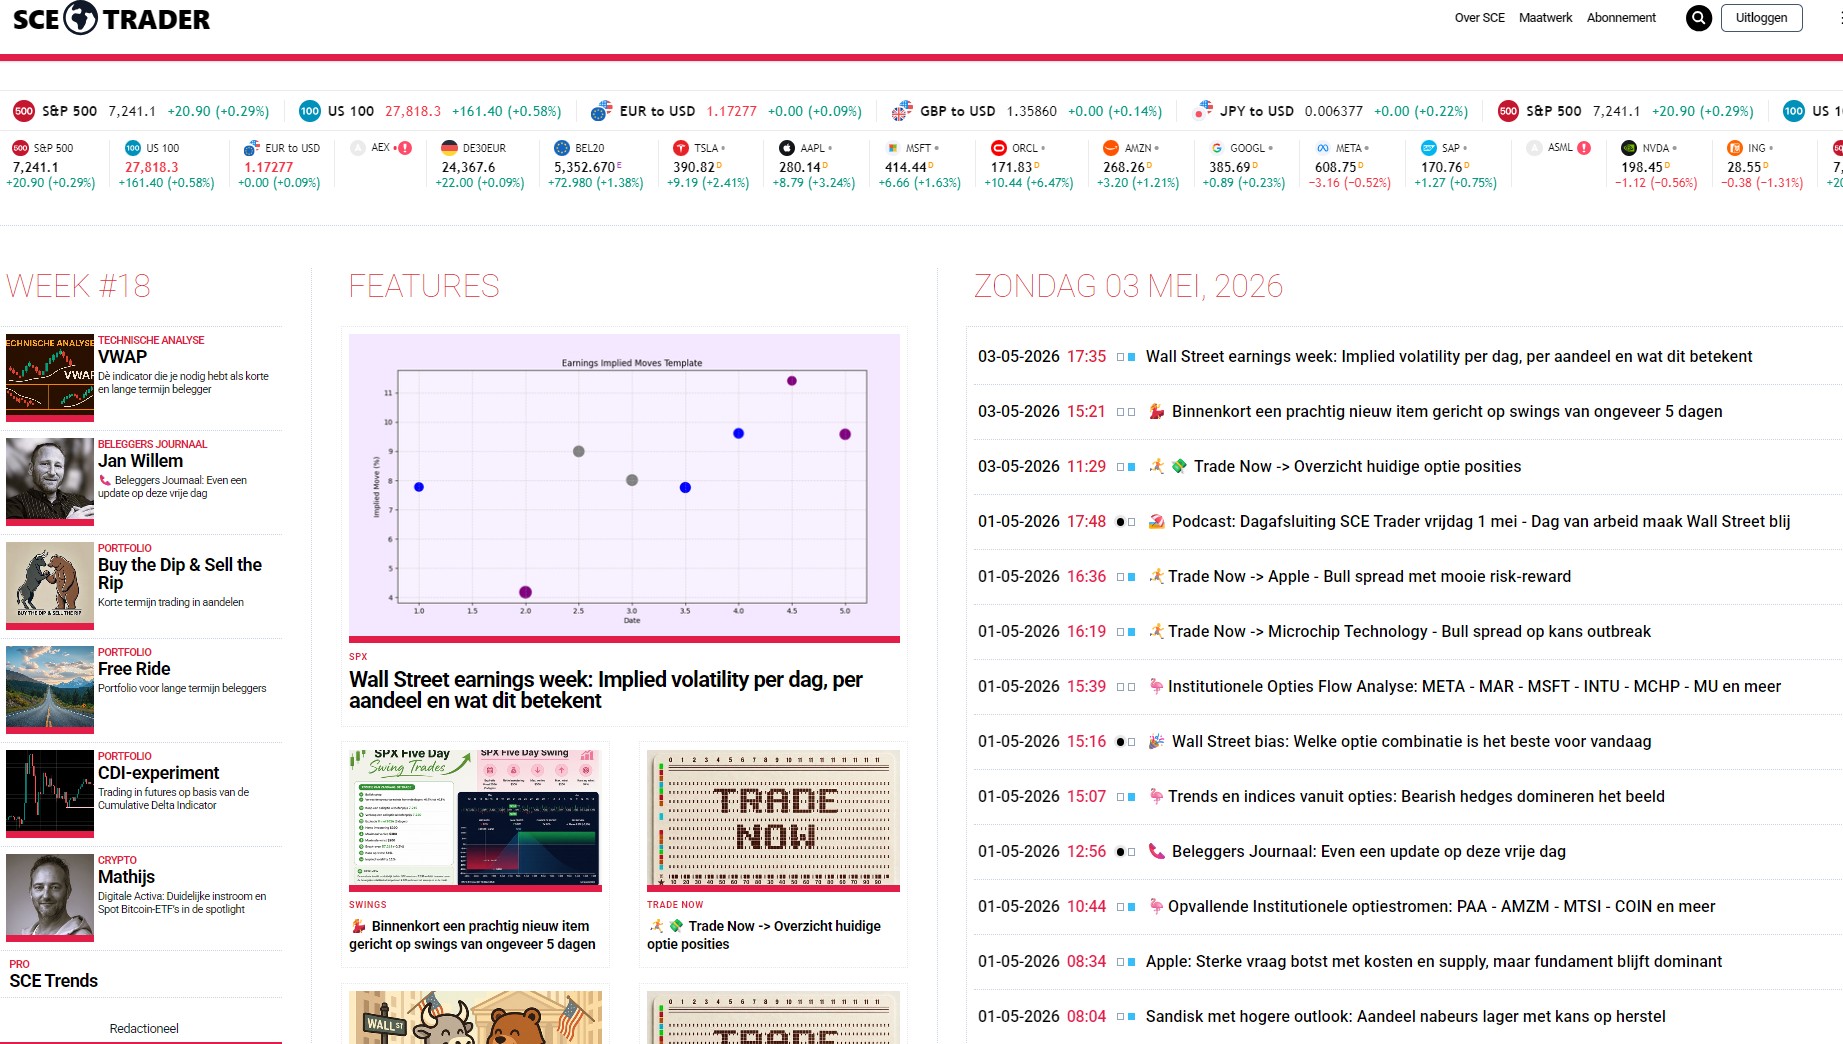1843x1044 pixels.
Task: Open the Maatwerk menu item
Action: pyautogui.click(x=1545, y=18)
